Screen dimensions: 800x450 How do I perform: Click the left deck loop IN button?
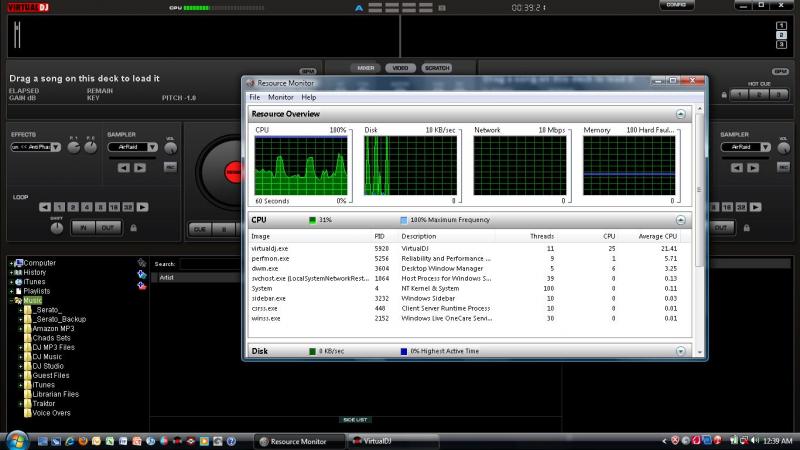click(83, 228)
